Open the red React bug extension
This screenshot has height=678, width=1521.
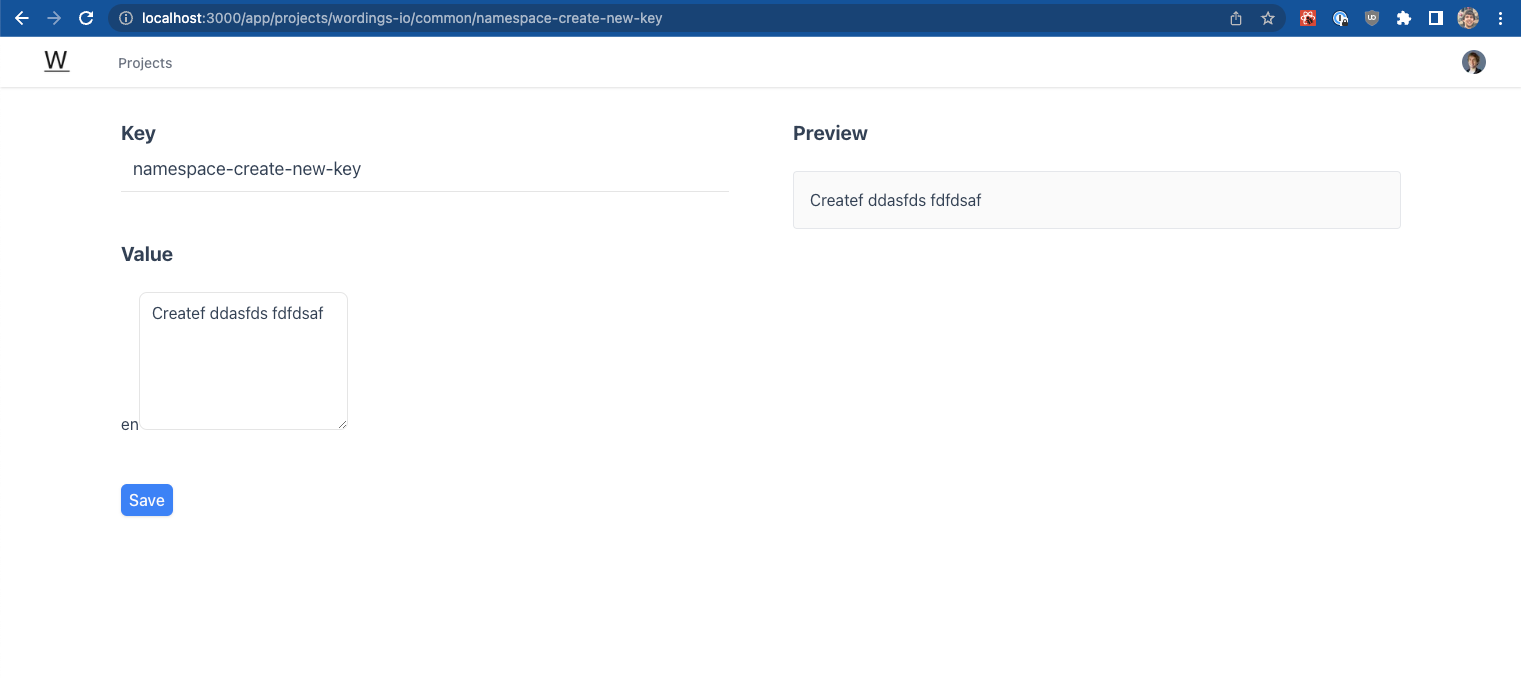[x=1308, y=18]
